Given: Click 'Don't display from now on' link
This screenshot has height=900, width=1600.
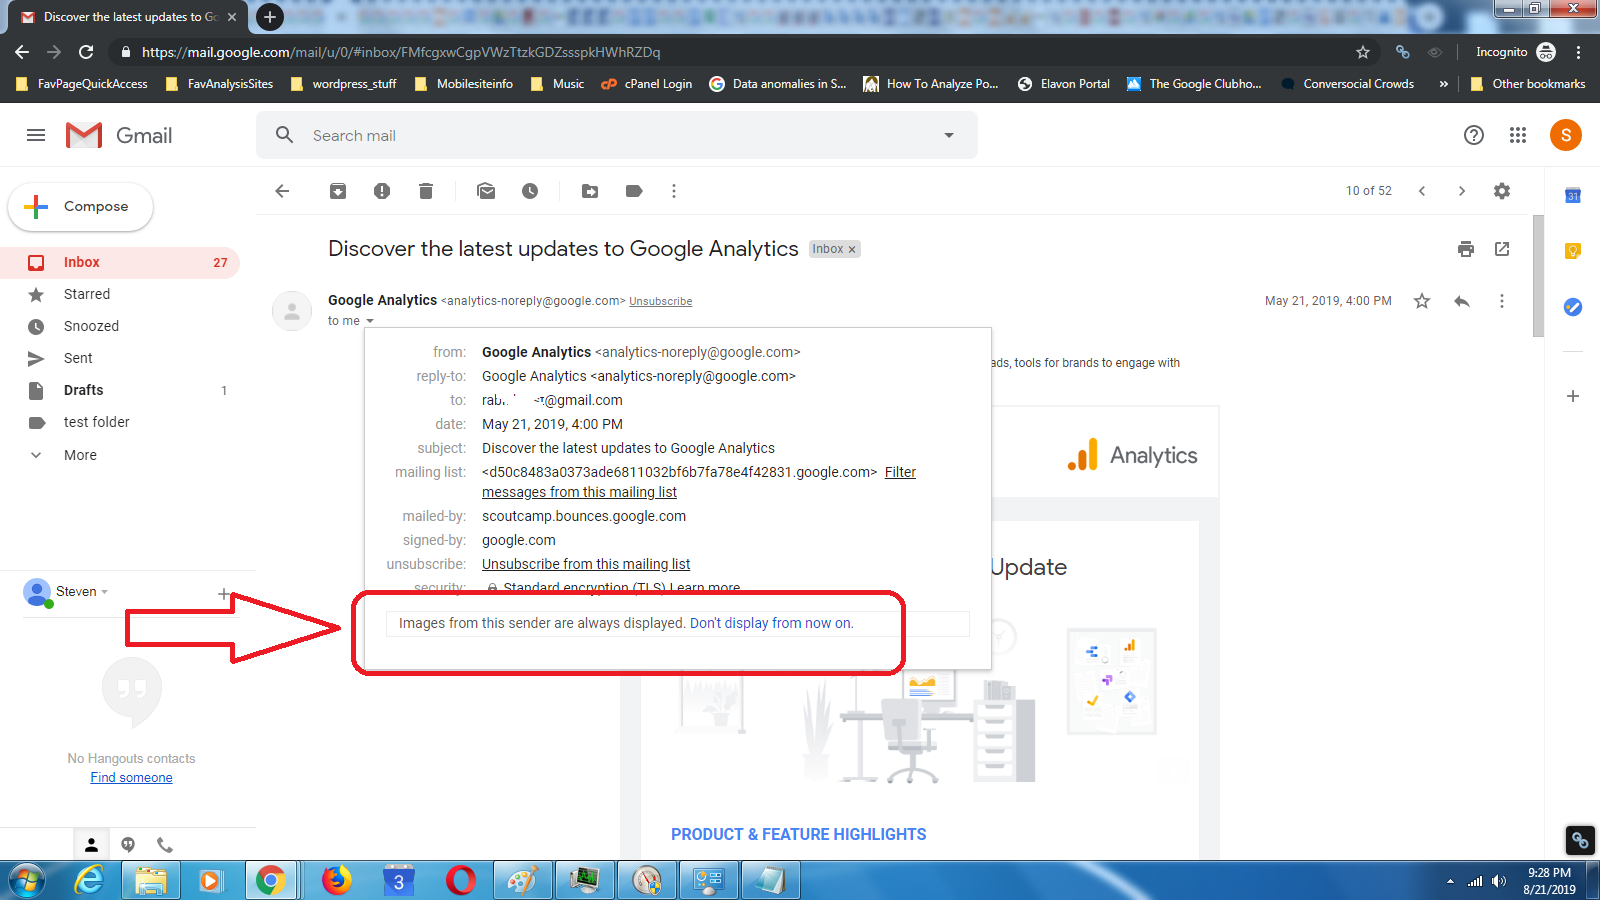Looking at the screenshot, I should pos(771,623).
